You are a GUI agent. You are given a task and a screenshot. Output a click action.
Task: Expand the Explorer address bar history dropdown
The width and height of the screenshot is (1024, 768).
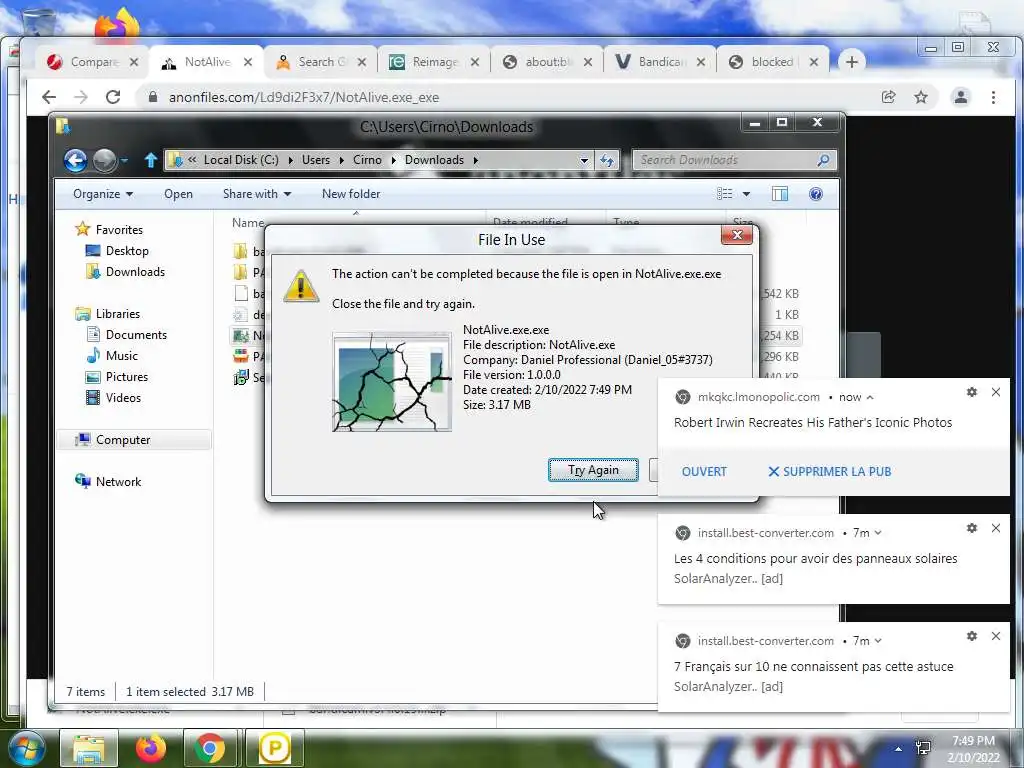(584, 160)
